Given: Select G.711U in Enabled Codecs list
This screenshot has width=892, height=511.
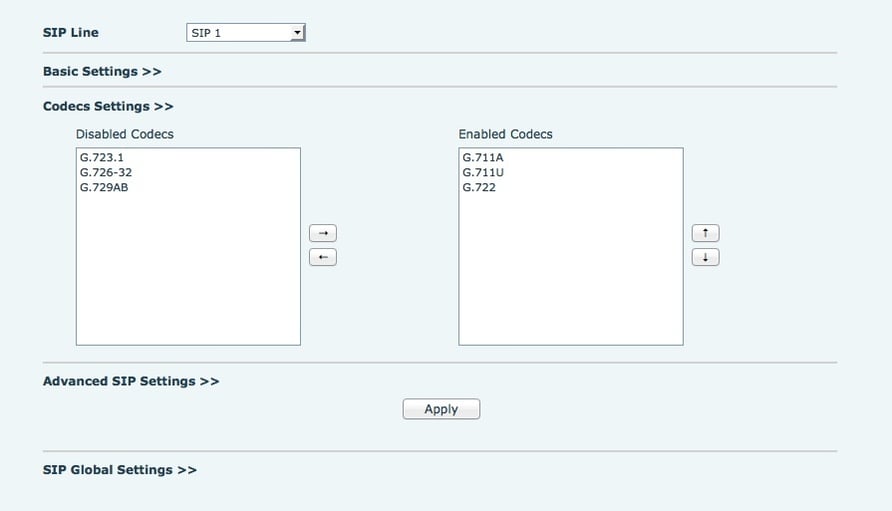Looking at the screenshot, I should click(x=483, y=172).
